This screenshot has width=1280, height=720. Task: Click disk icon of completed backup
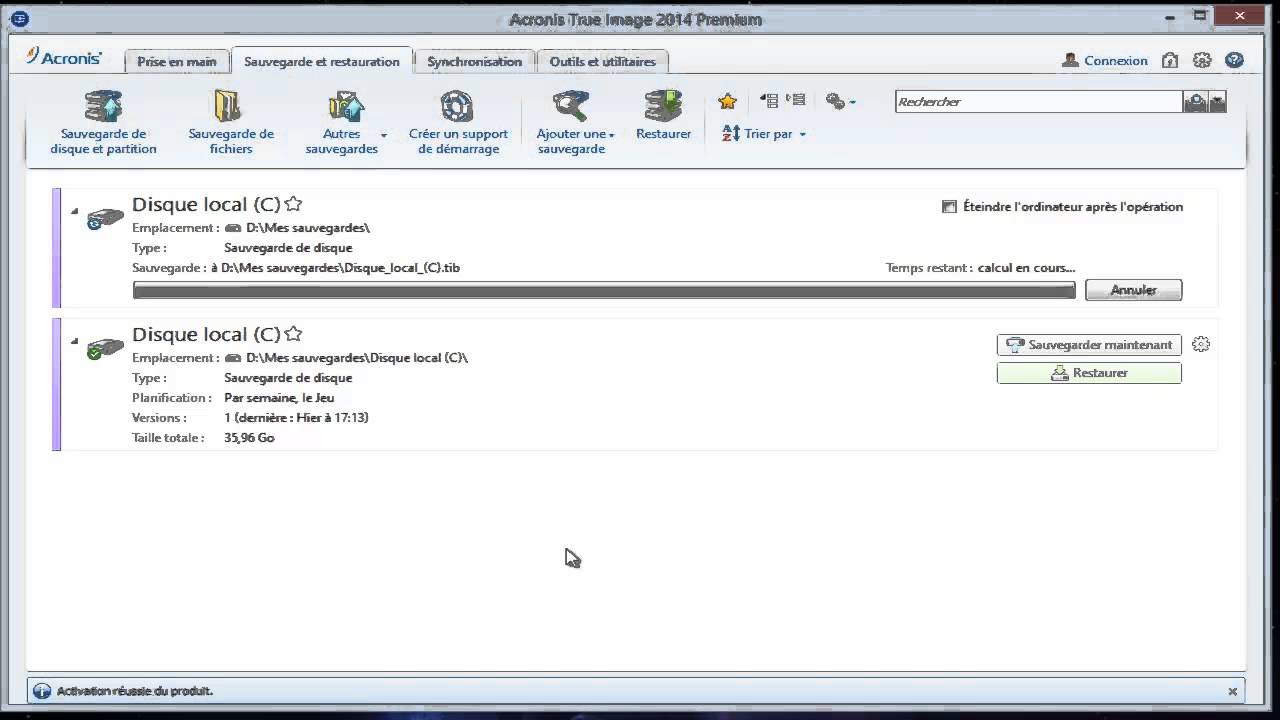(105, 348)
